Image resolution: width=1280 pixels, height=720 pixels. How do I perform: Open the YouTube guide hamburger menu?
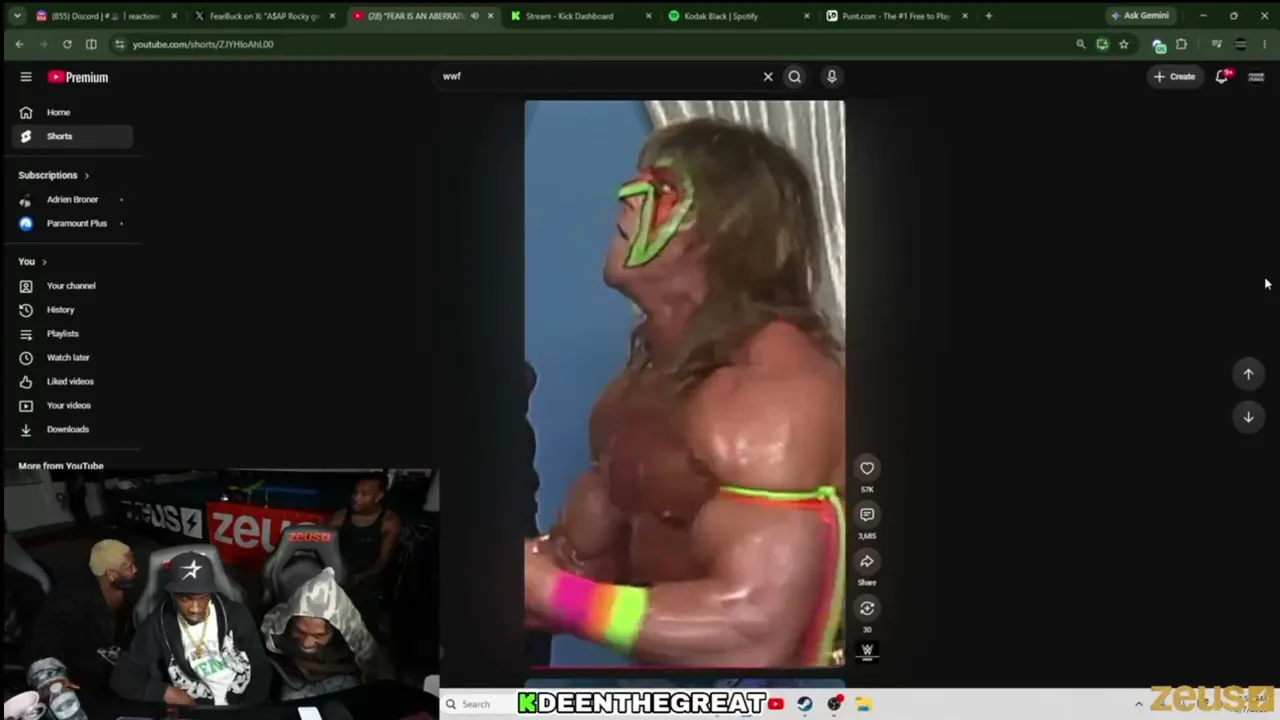(26, 77)
